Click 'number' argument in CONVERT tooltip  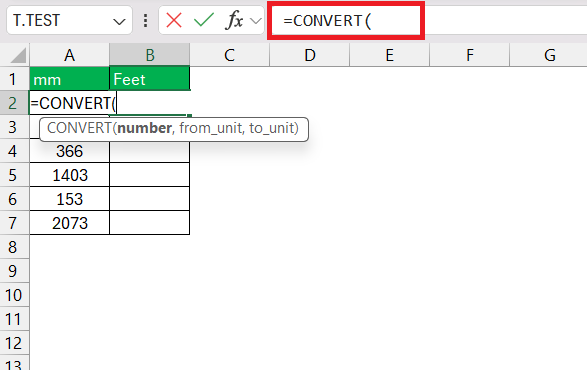tap(145, 128)
